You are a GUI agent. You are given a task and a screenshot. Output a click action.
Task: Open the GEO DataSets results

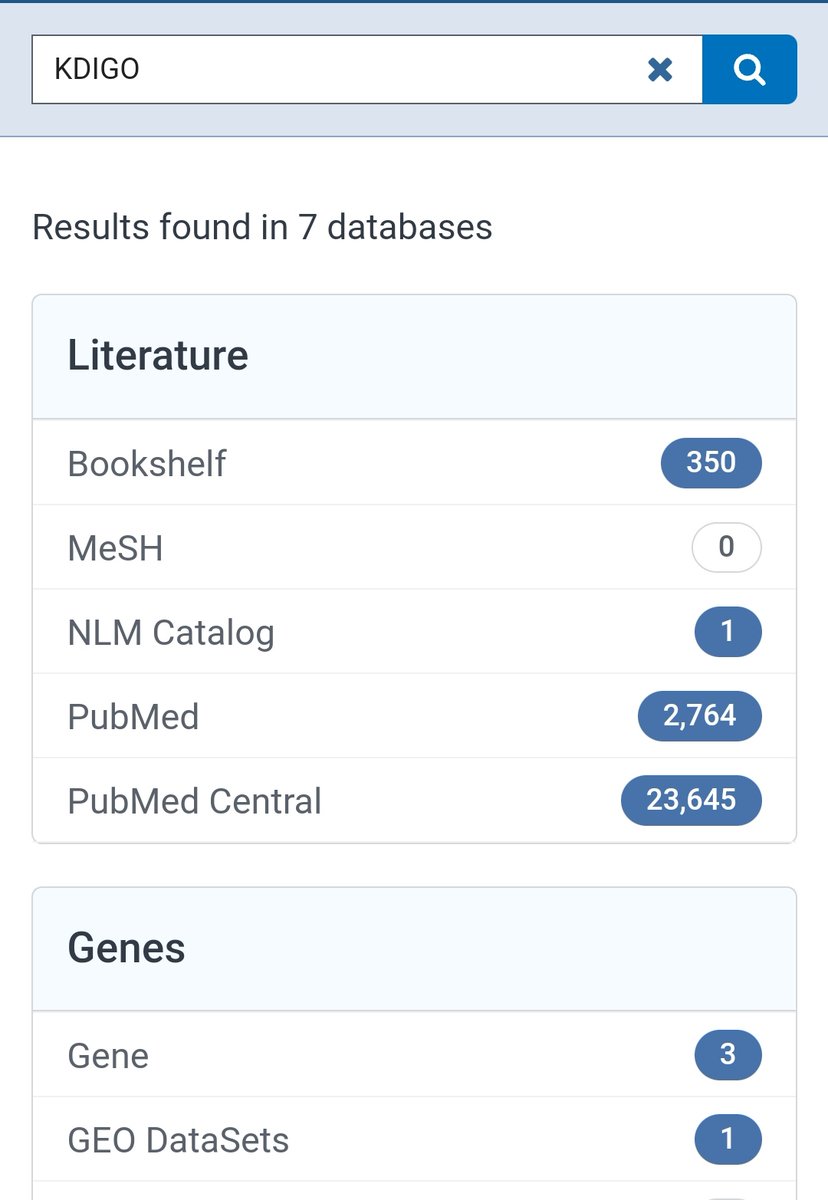pos(178,1140)
